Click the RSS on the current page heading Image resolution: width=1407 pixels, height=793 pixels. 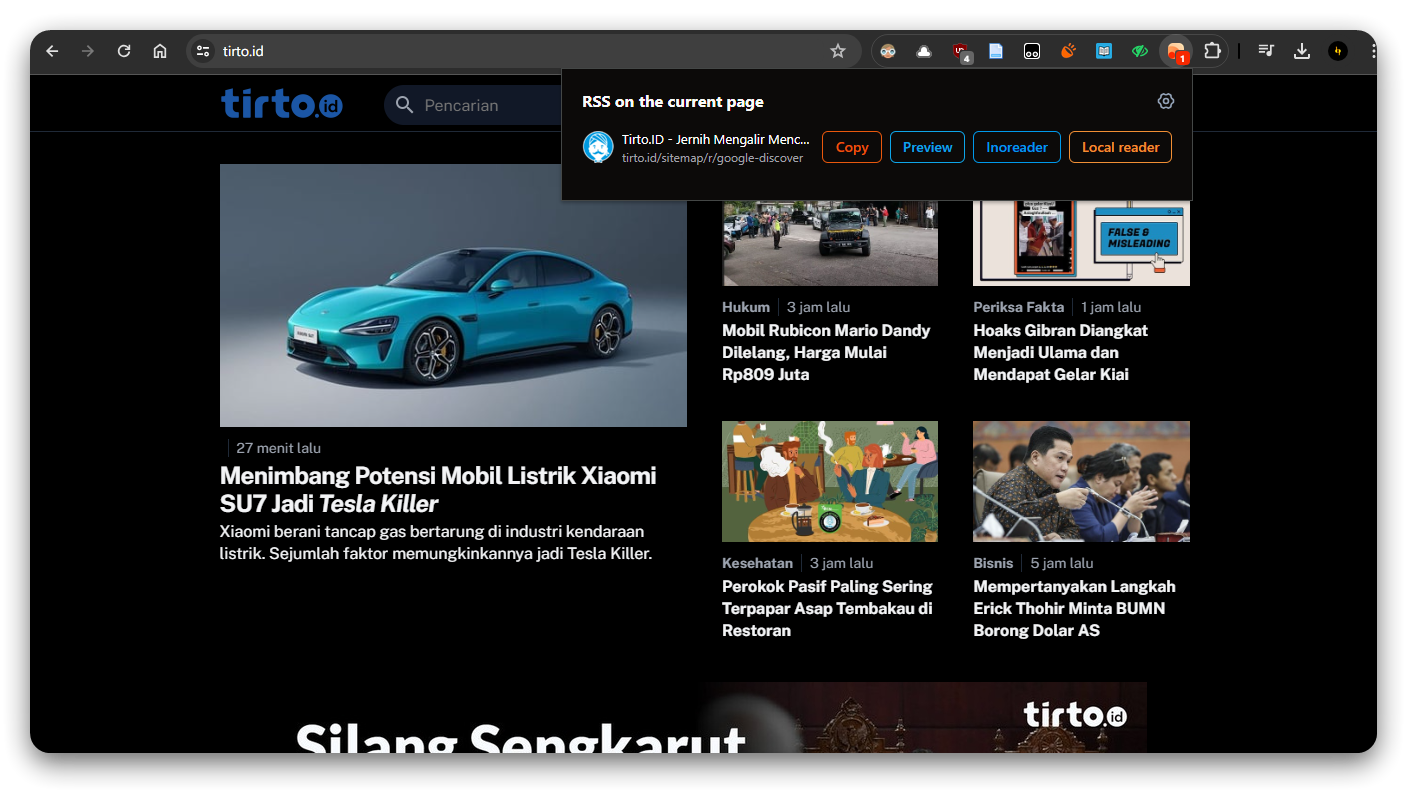click(x=673, y=101)
